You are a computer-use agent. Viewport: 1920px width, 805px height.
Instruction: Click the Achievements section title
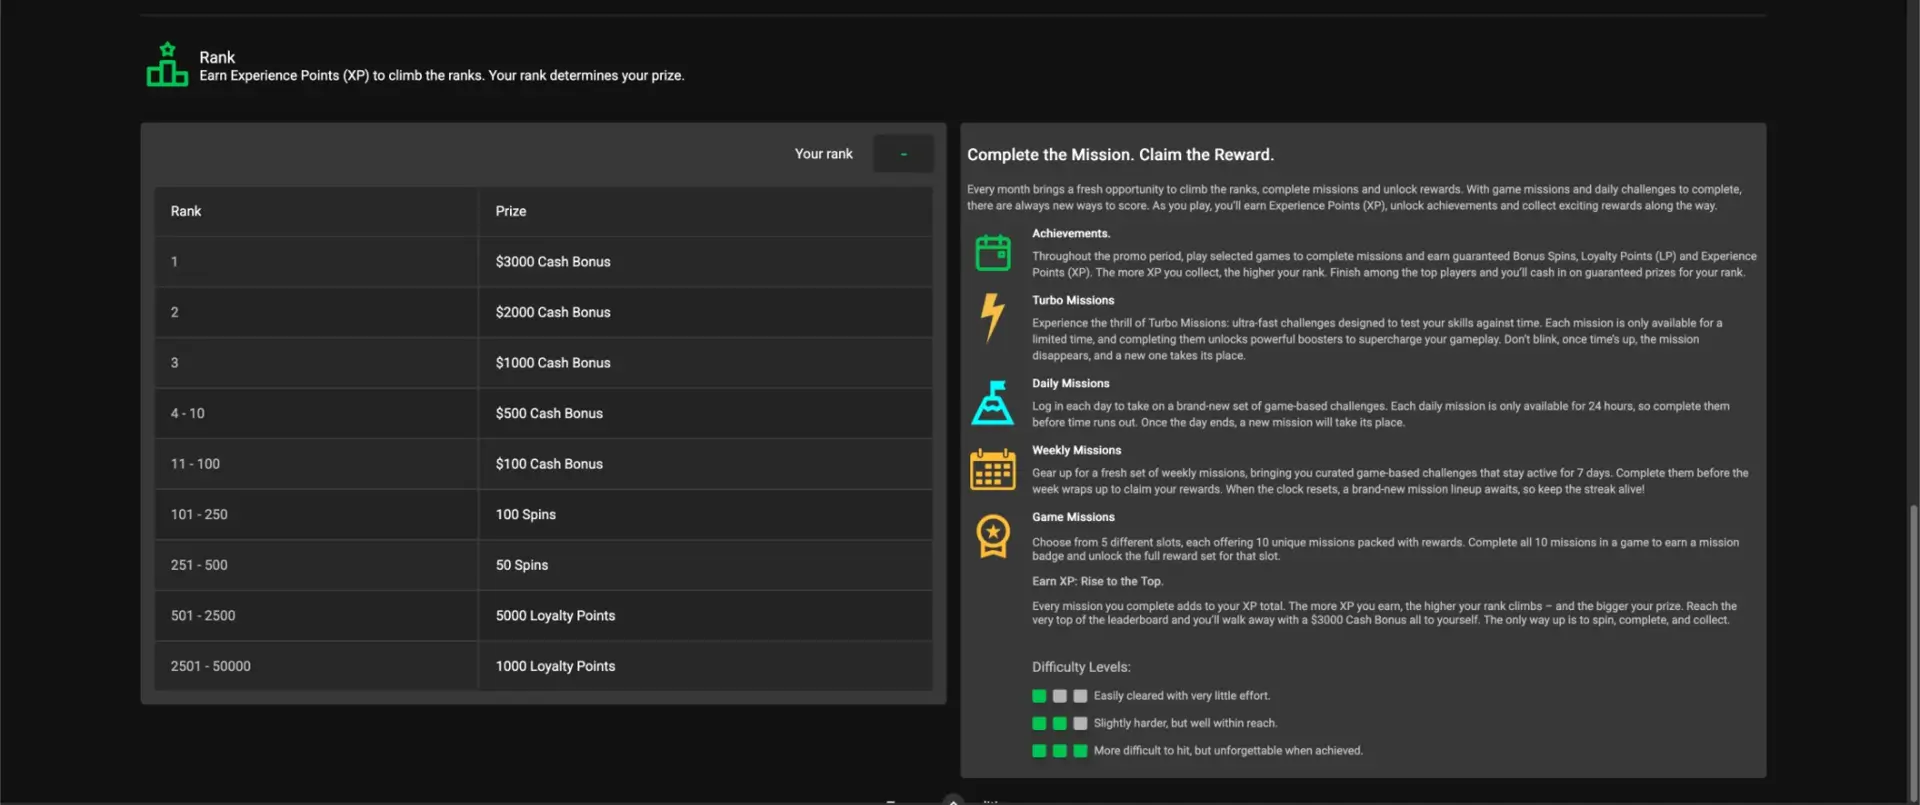(1071, 234)
